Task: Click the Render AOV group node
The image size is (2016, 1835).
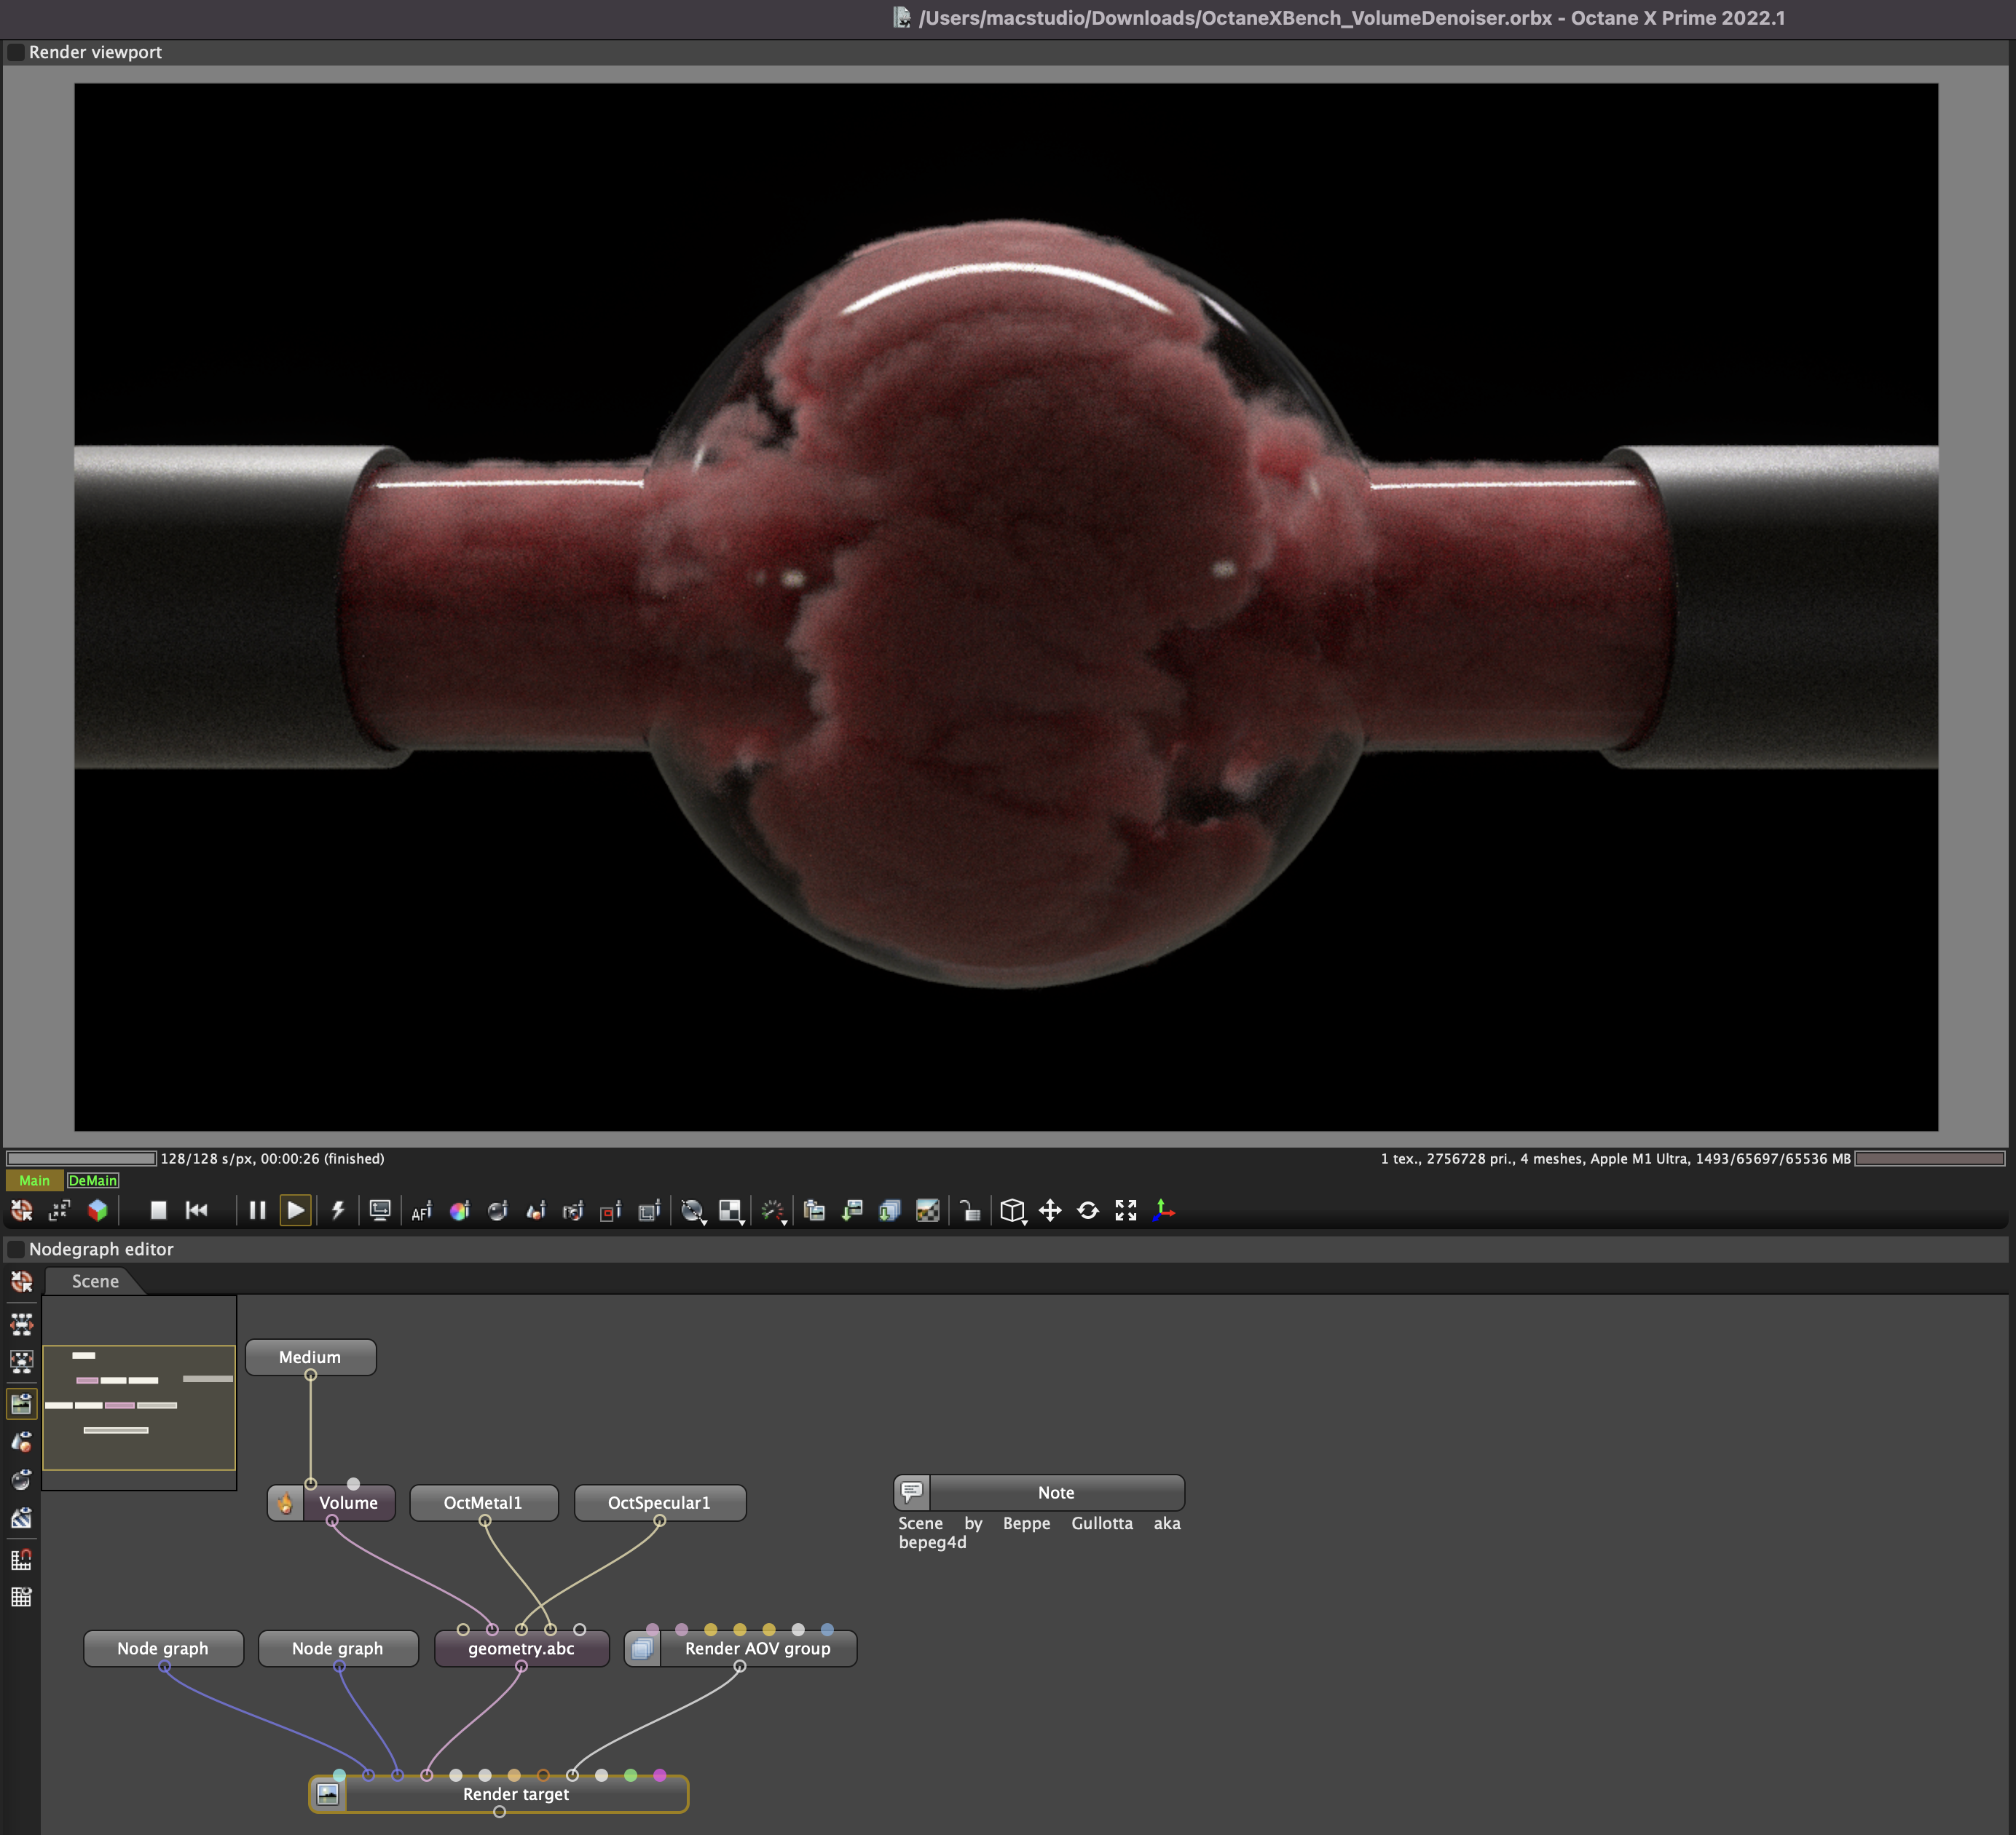Action: point(757,1649)
